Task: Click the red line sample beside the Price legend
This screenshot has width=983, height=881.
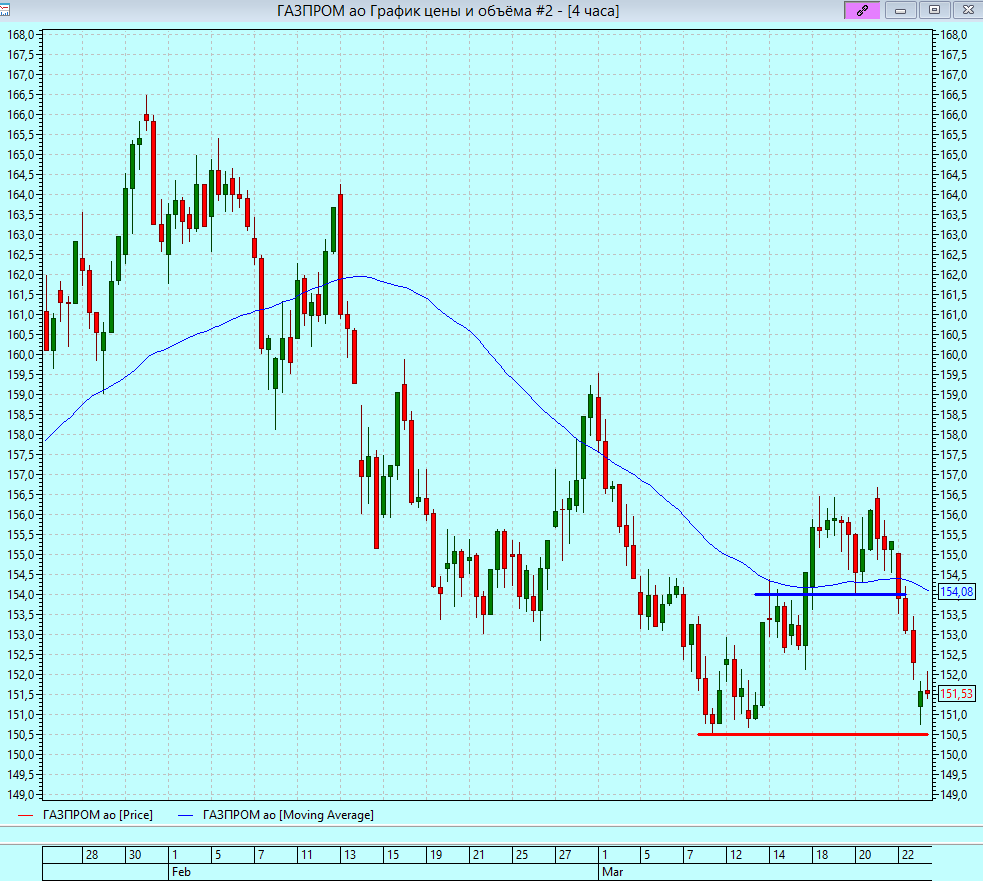Action: [x=25, y=816]
